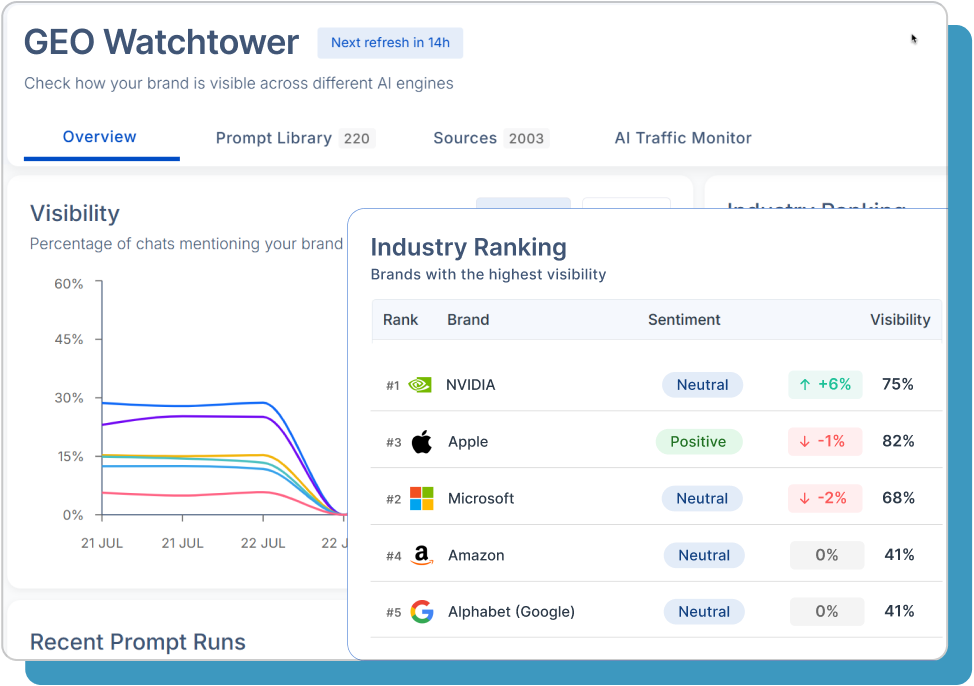Click the red down arrow in -2% badge
The width and height of the screenshot is (974, 686).
(x=805, y=498)
